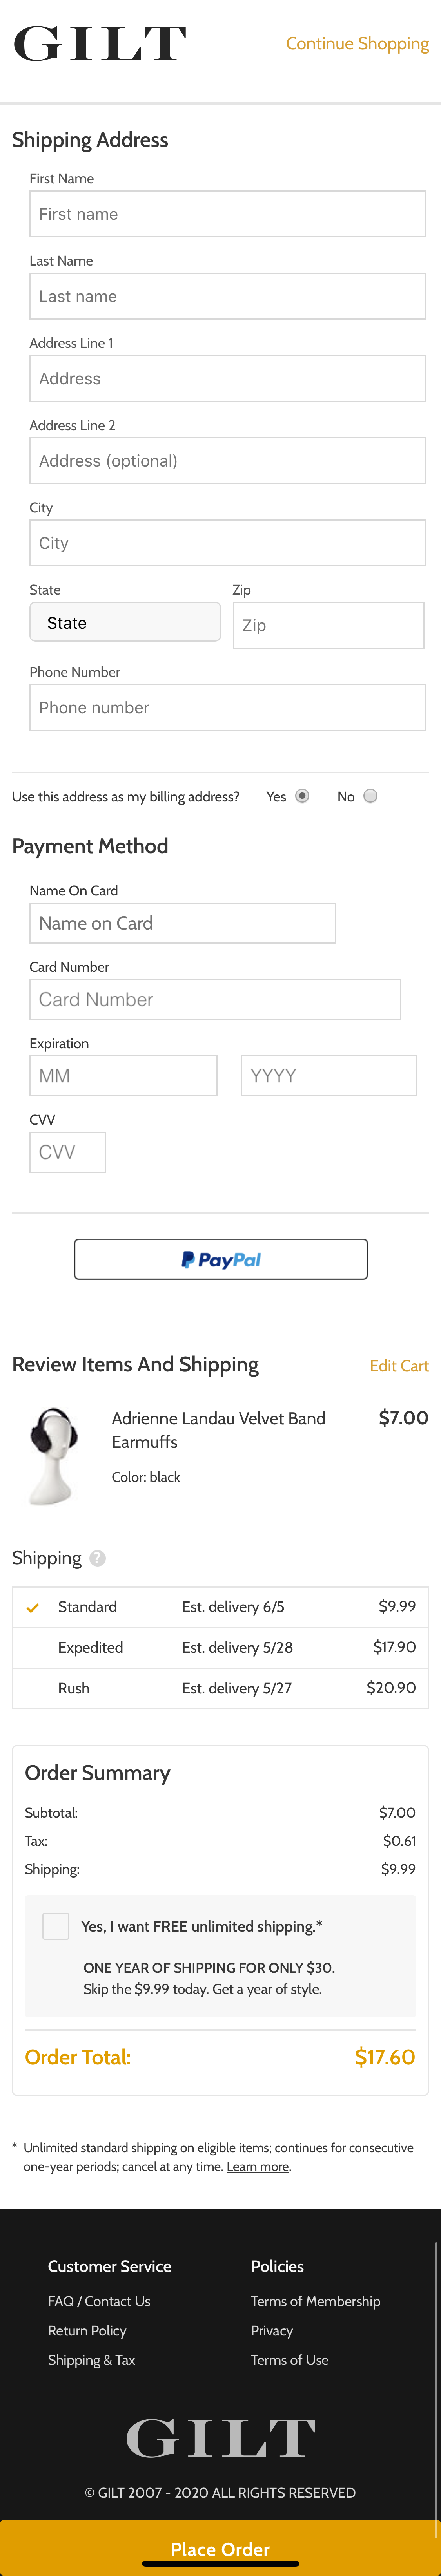Click the shipping help question mark icon

[x=97, y=1557]
